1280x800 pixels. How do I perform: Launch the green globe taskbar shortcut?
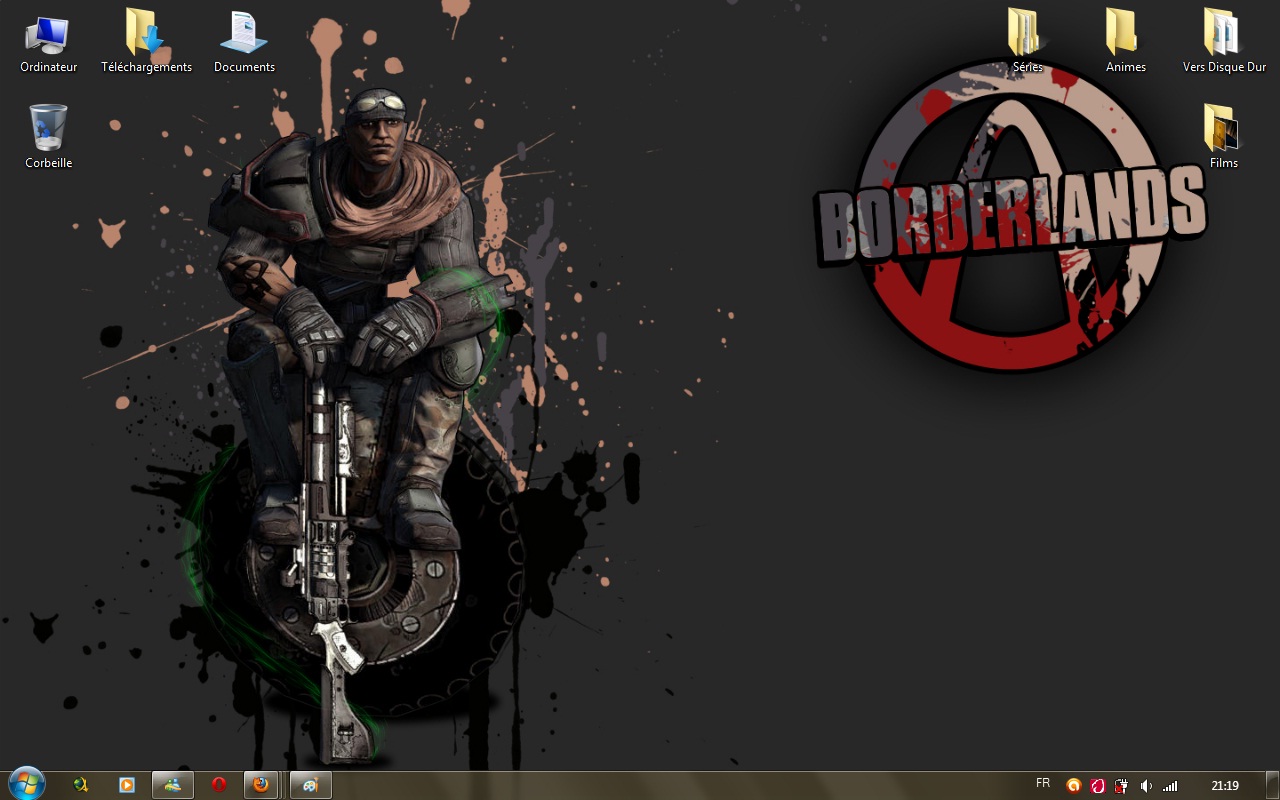pyautogui.click(x=81, y=785)
